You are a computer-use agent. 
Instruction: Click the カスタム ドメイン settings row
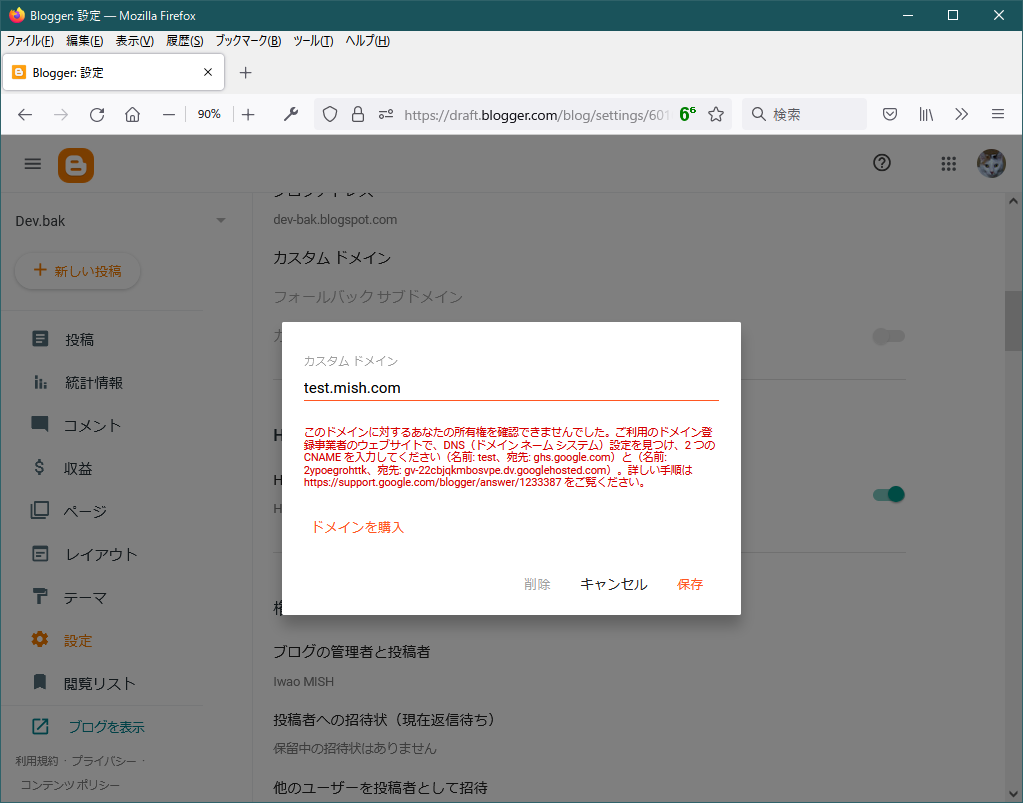[x=332, y=258]
